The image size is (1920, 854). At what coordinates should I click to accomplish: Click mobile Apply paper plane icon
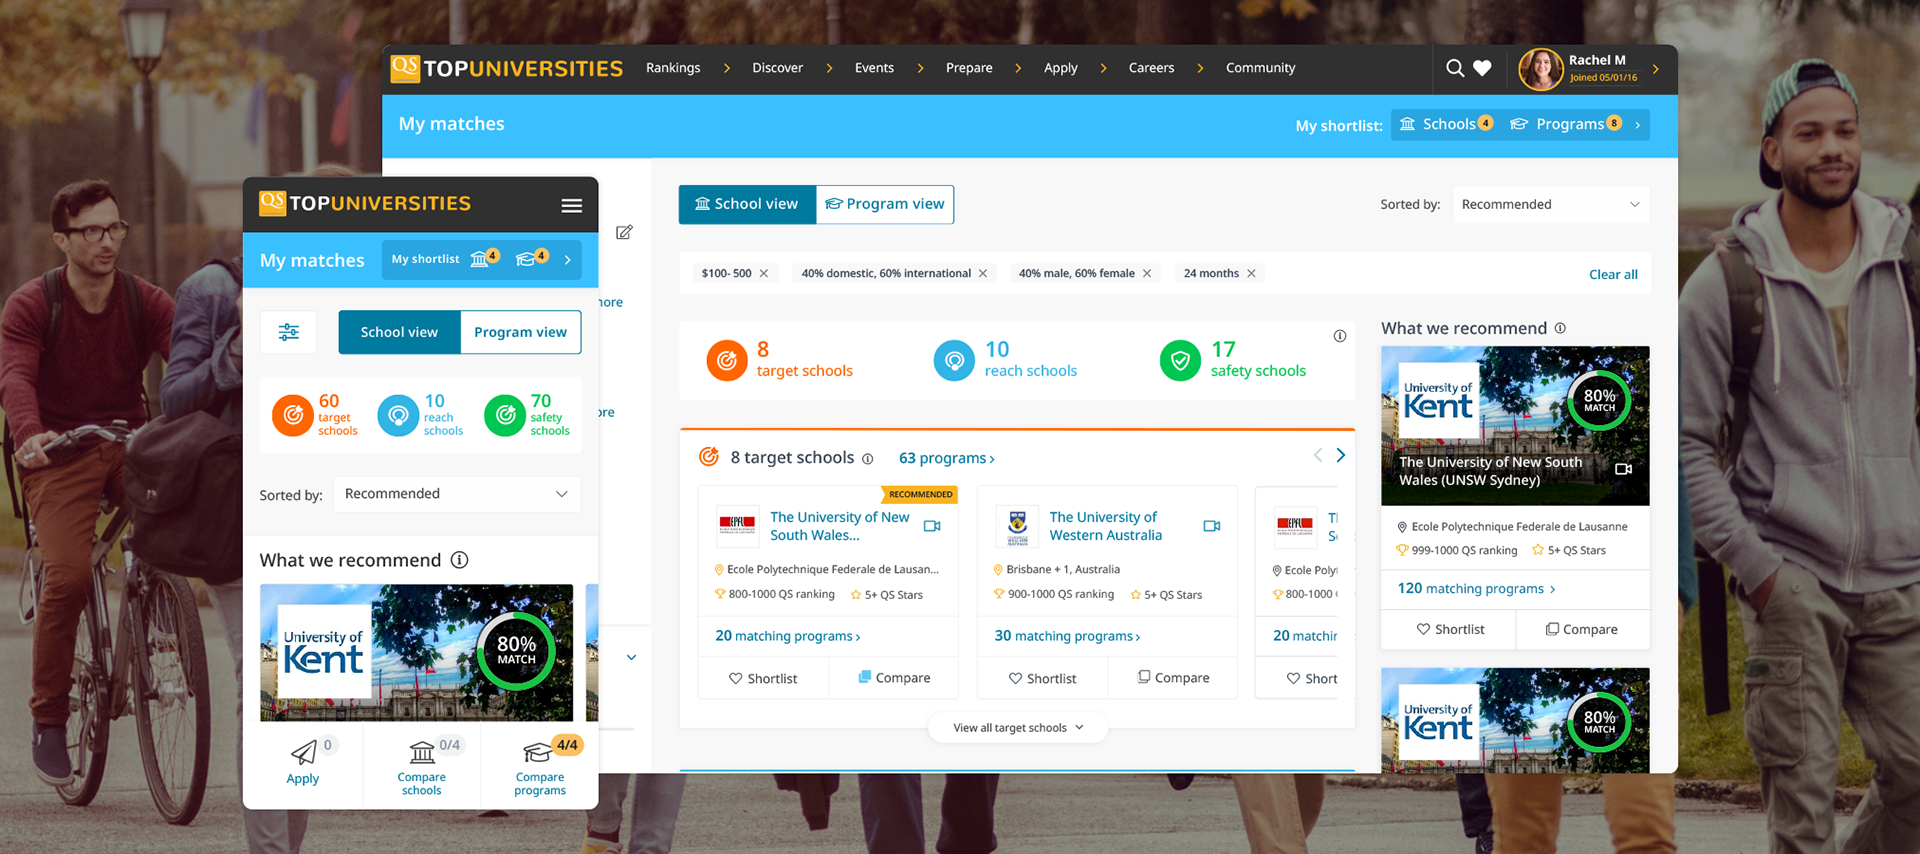(304, 752)
